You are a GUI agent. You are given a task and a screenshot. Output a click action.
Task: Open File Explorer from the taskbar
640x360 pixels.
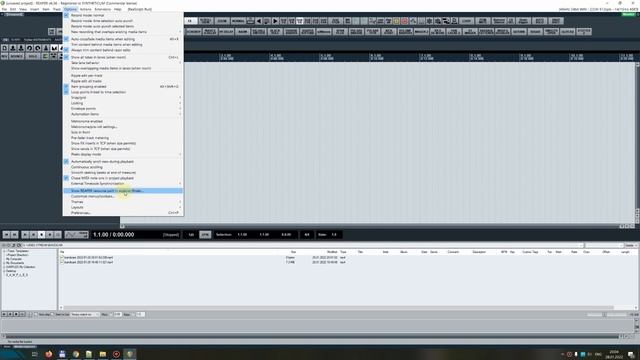click(102, 354)
